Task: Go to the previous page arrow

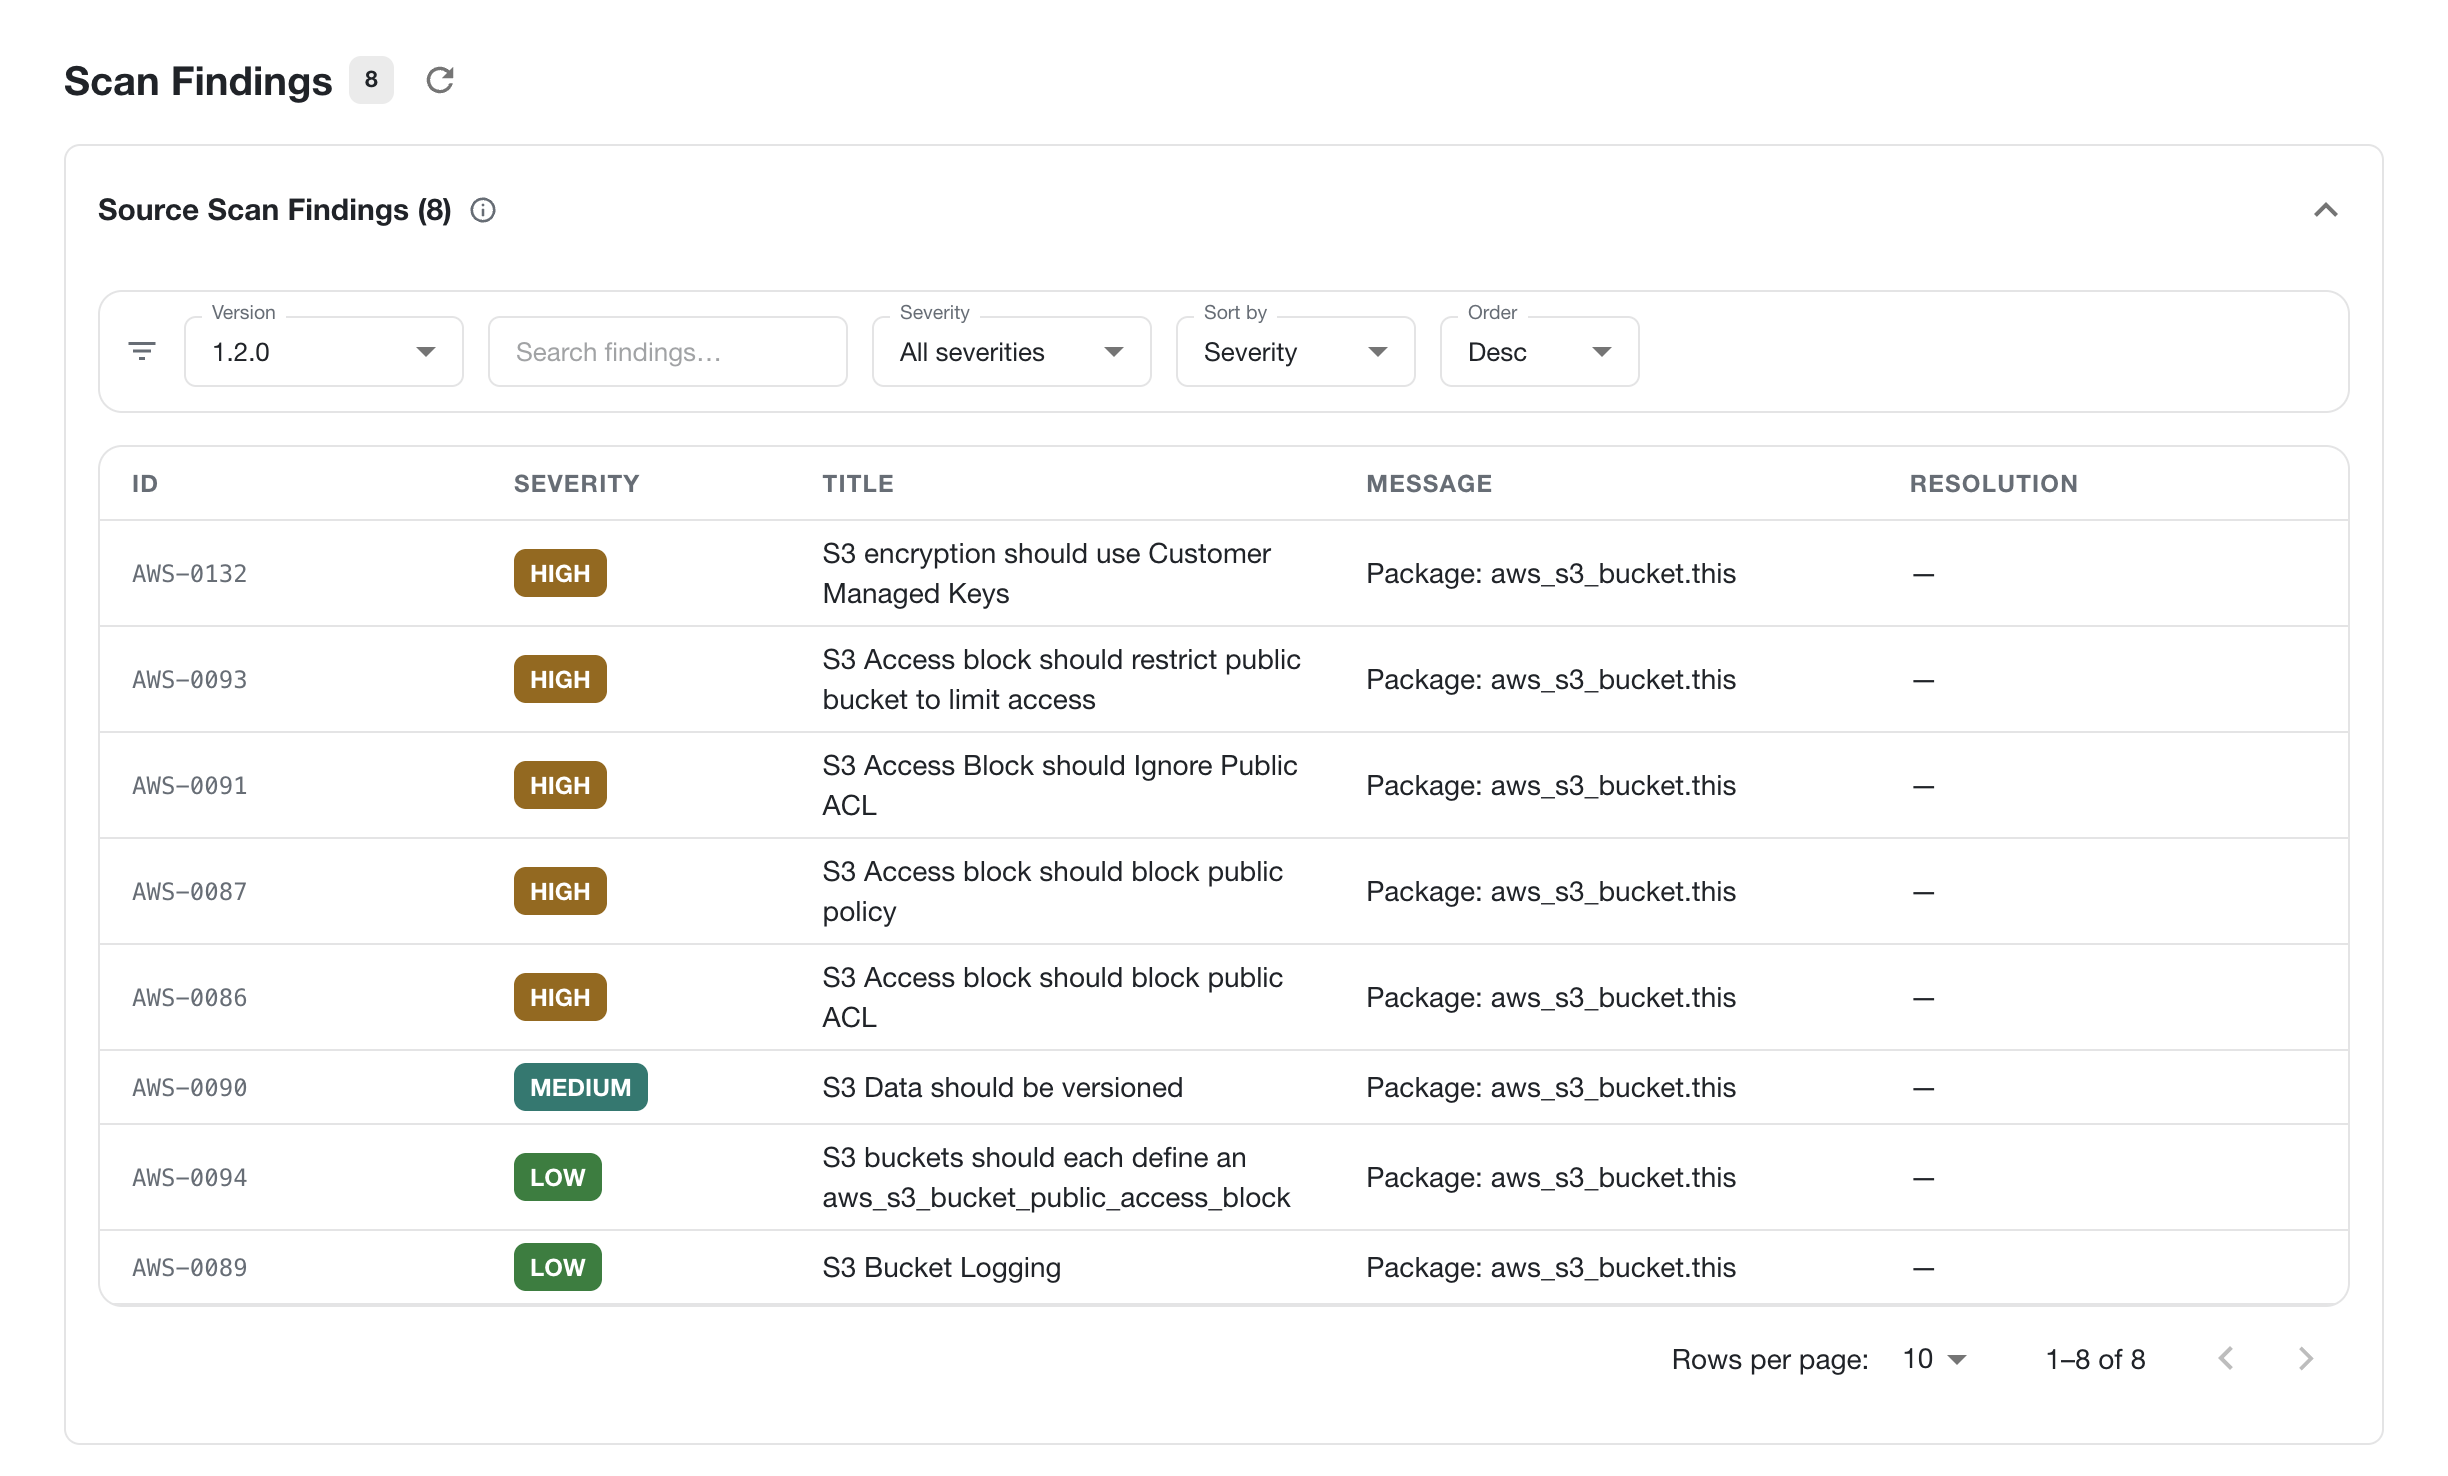Action: [2226, 1359]
